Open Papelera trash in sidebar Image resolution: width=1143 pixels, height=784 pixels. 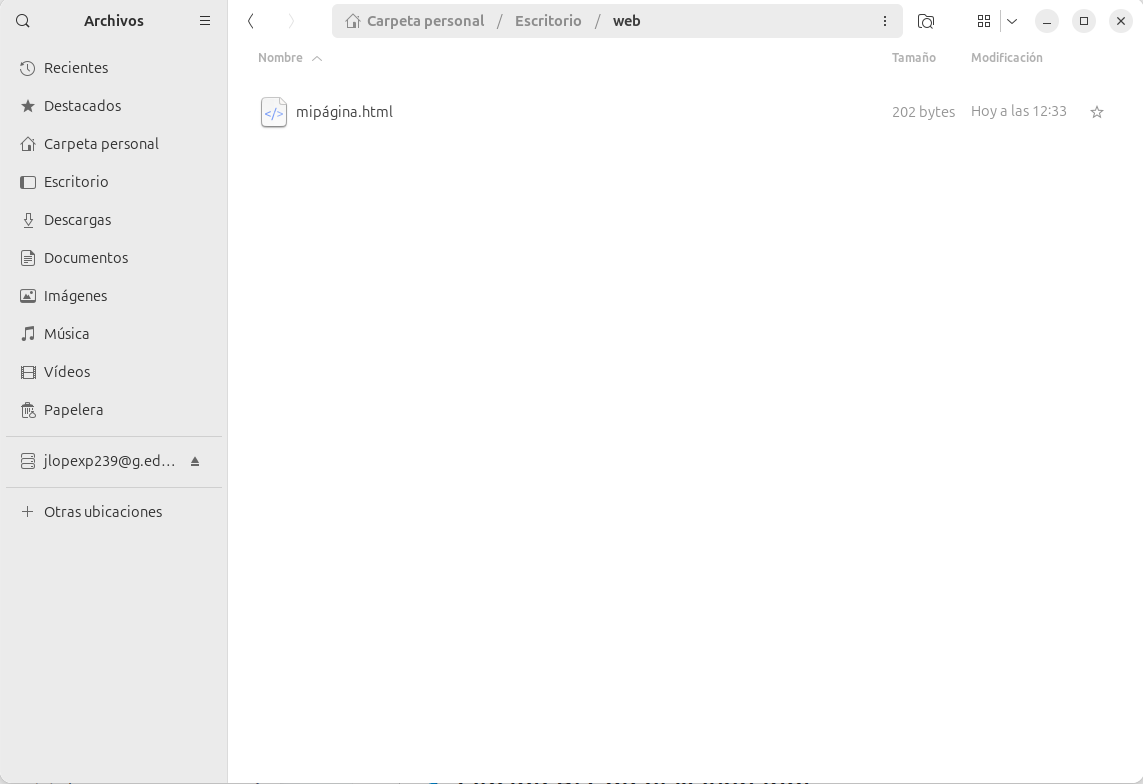click(73, 410)
